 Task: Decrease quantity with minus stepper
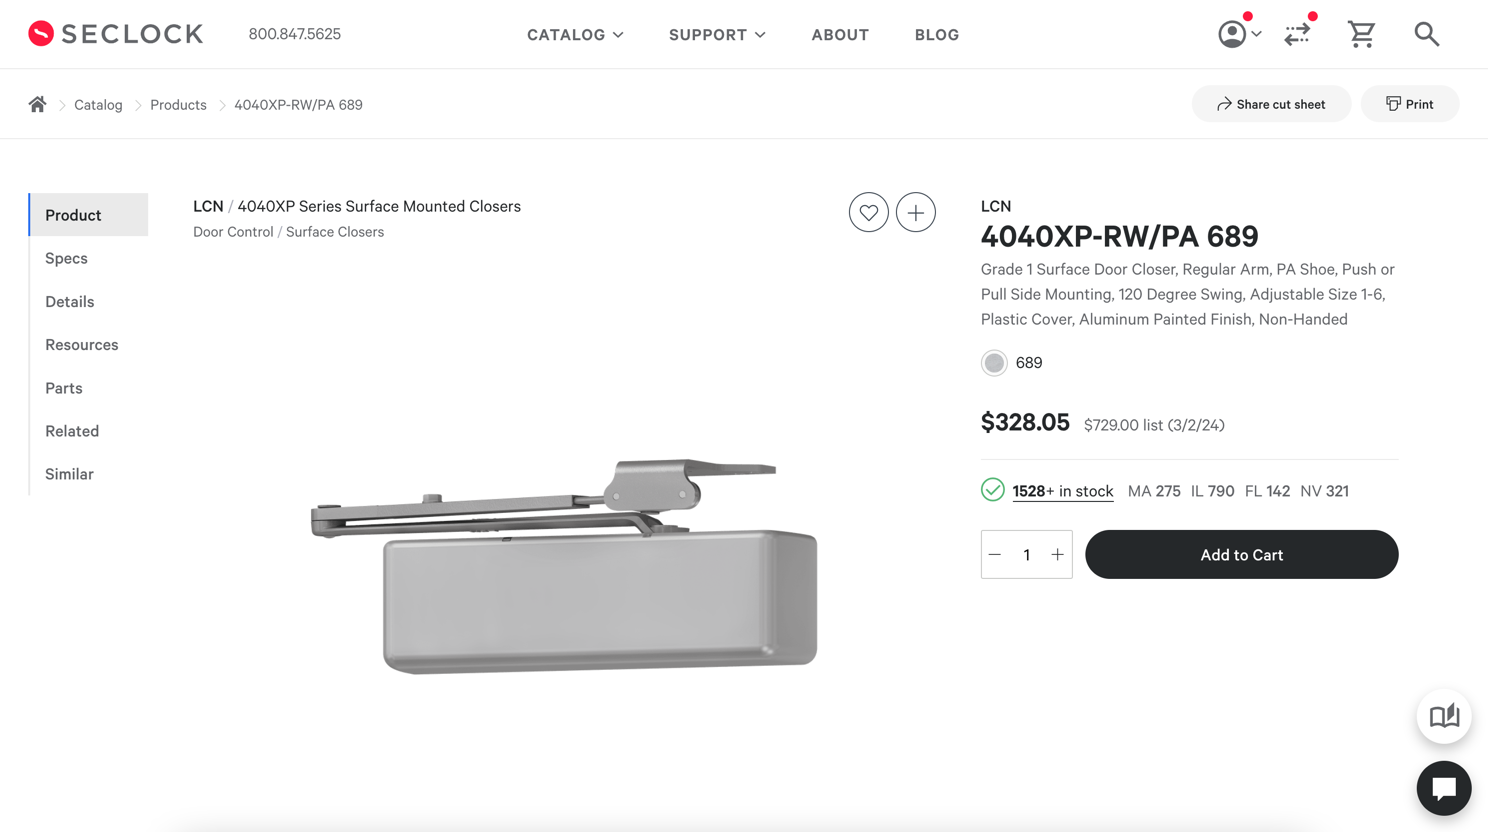tap(995, 554)
